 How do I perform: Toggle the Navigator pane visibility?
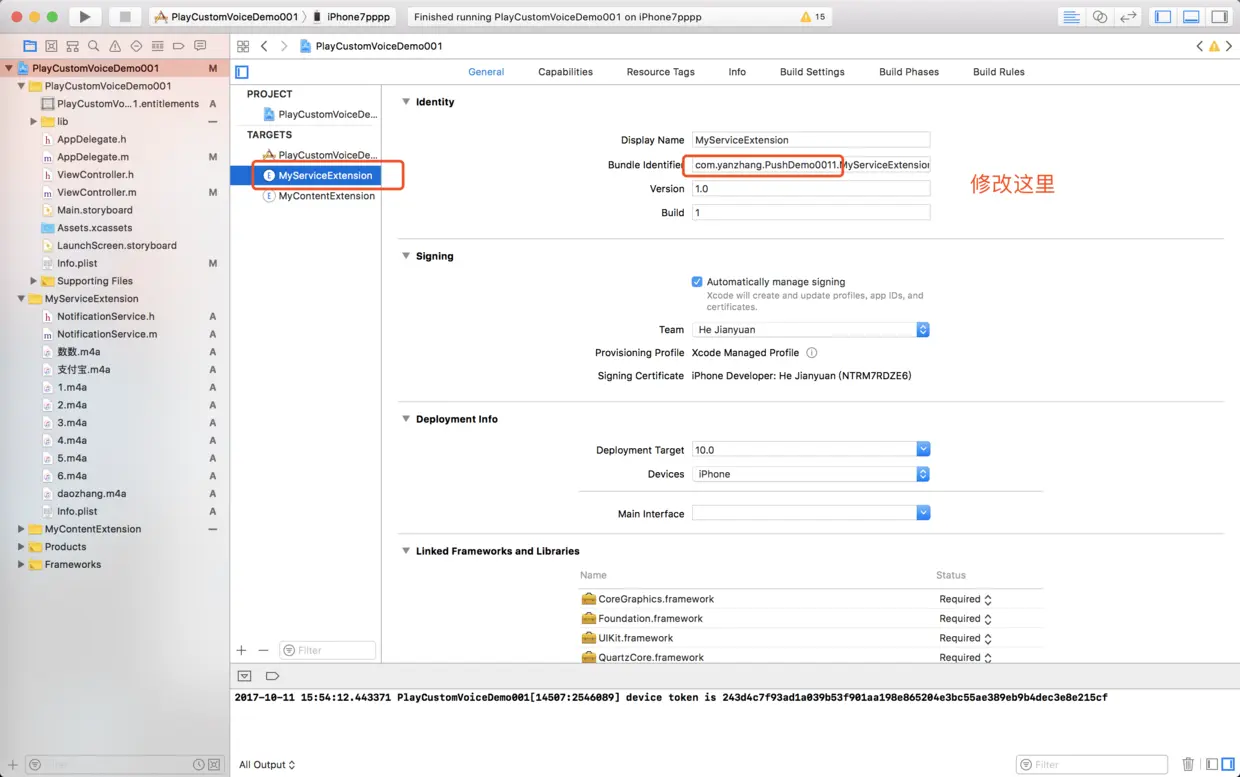pos(1163,17)
